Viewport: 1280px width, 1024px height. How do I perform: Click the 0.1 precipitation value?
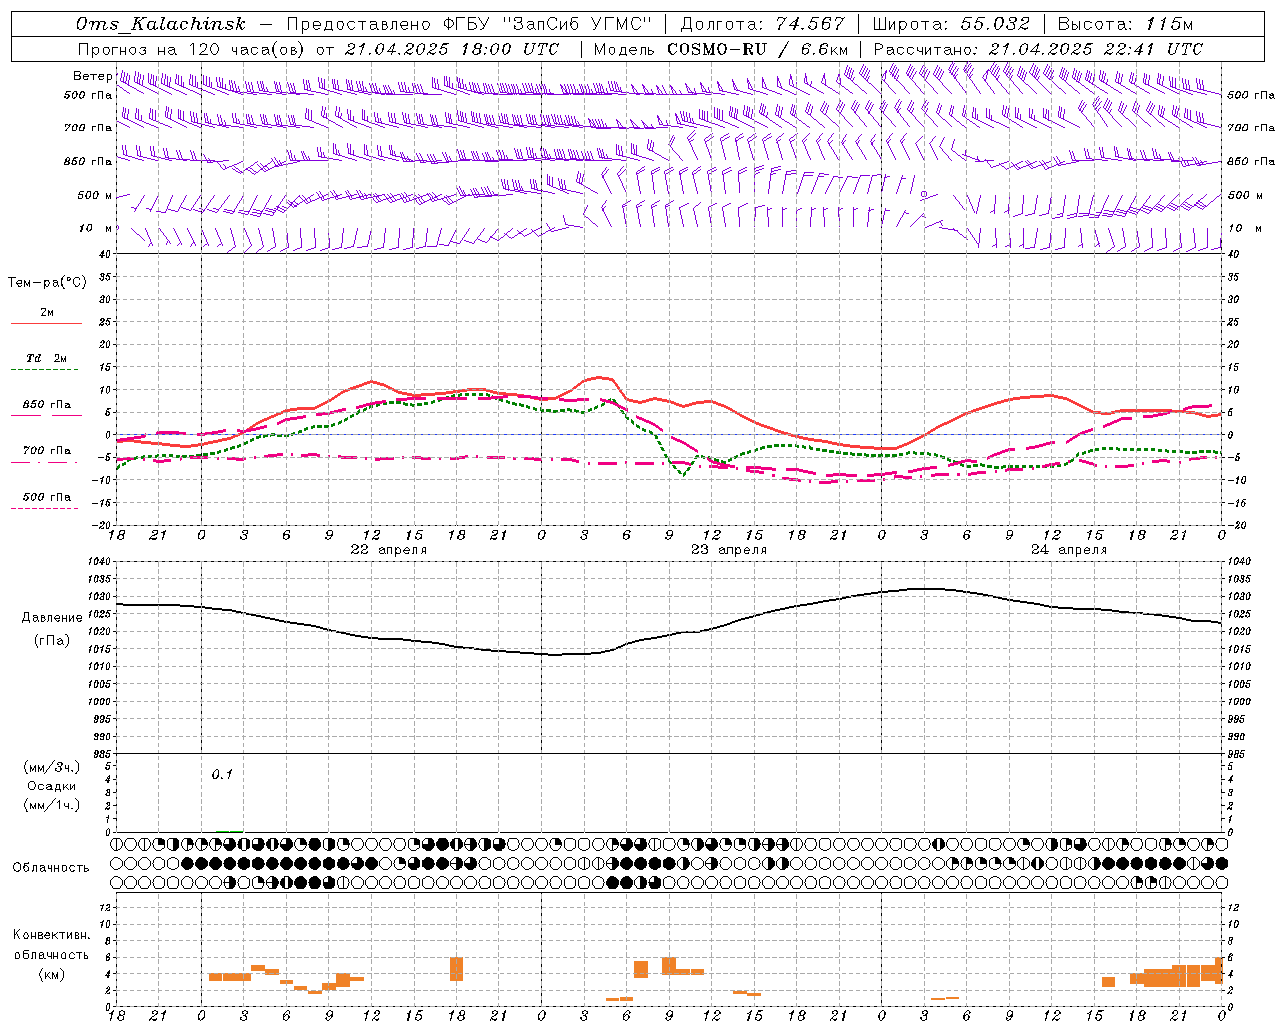pyautogui.click(x=222, y=774)
